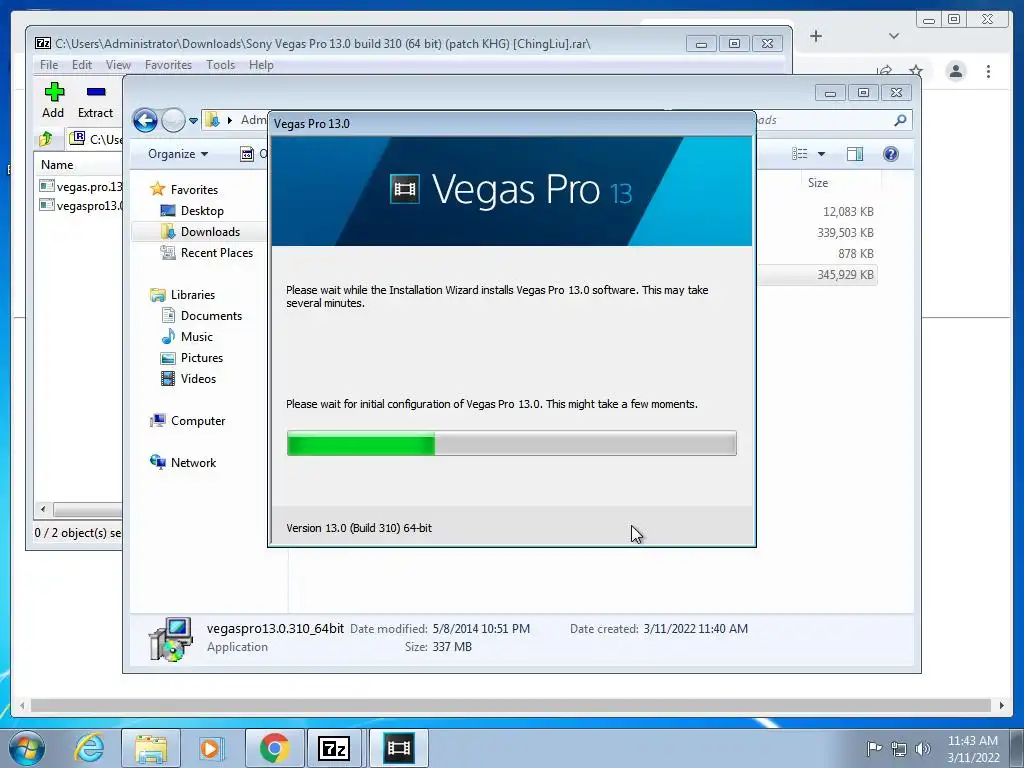Click the Explorer search magnifier icon
1024x768 pixels.
pyautogui.click(x=900, y=120)
